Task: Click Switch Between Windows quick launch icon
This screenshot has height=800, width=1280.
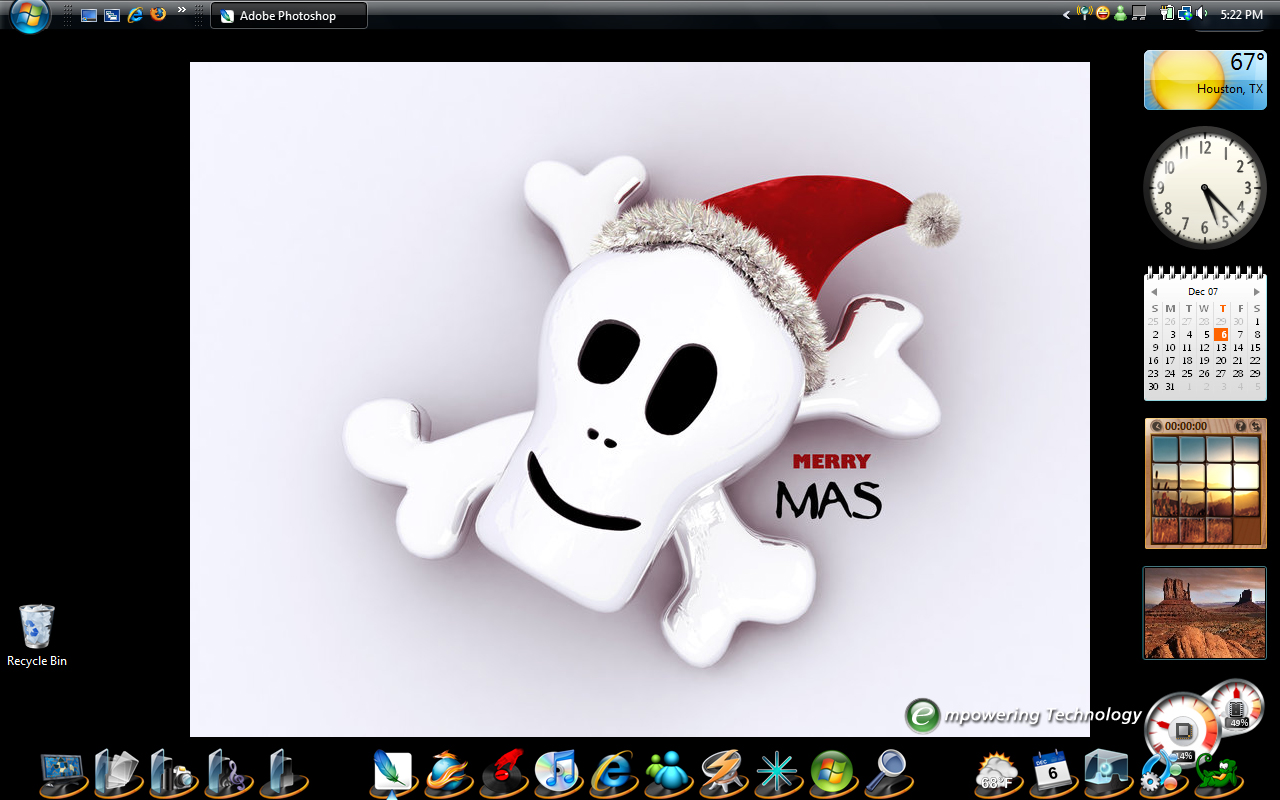Action: pos(112,16)
